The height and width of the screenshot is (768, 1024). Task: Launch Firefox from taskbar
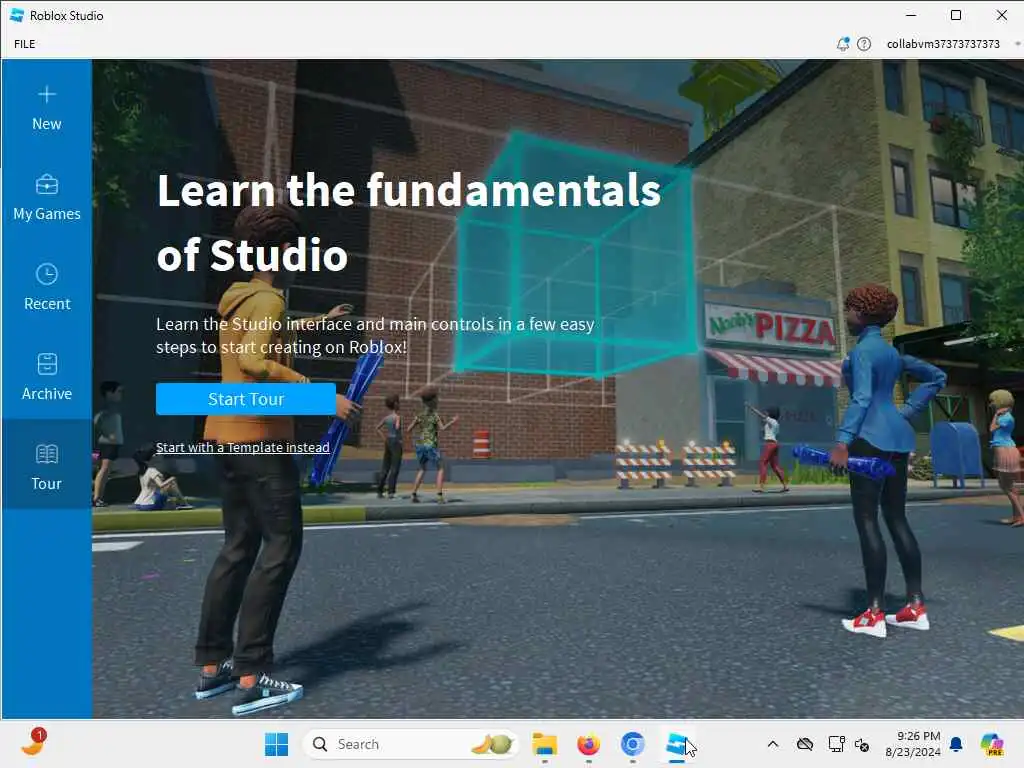pyautogui.click(x=588, y=744)
